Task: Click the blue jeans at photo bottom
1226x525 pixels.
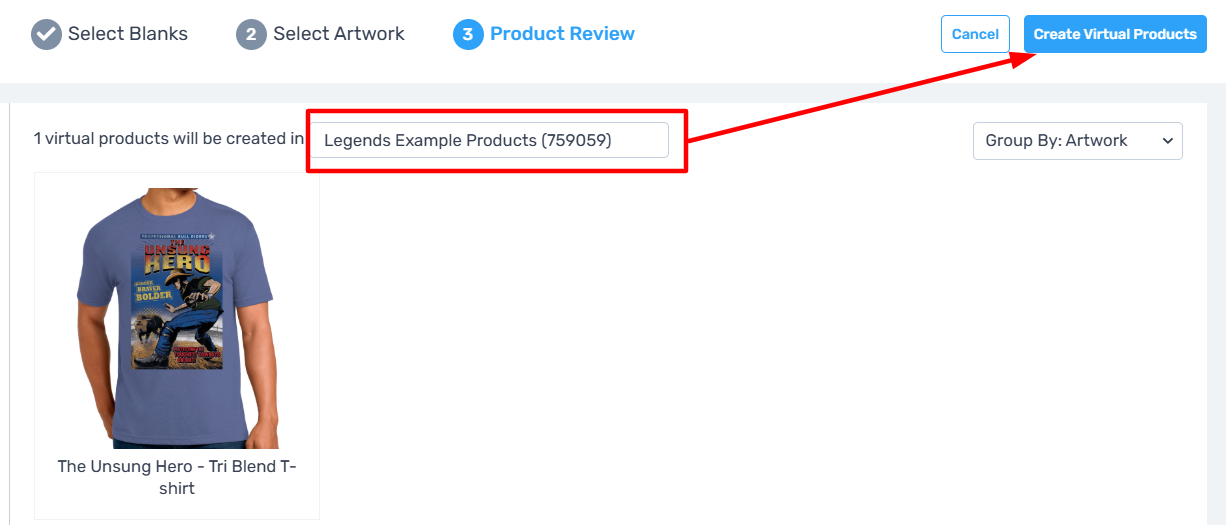Action: click(x=178, y=444)
